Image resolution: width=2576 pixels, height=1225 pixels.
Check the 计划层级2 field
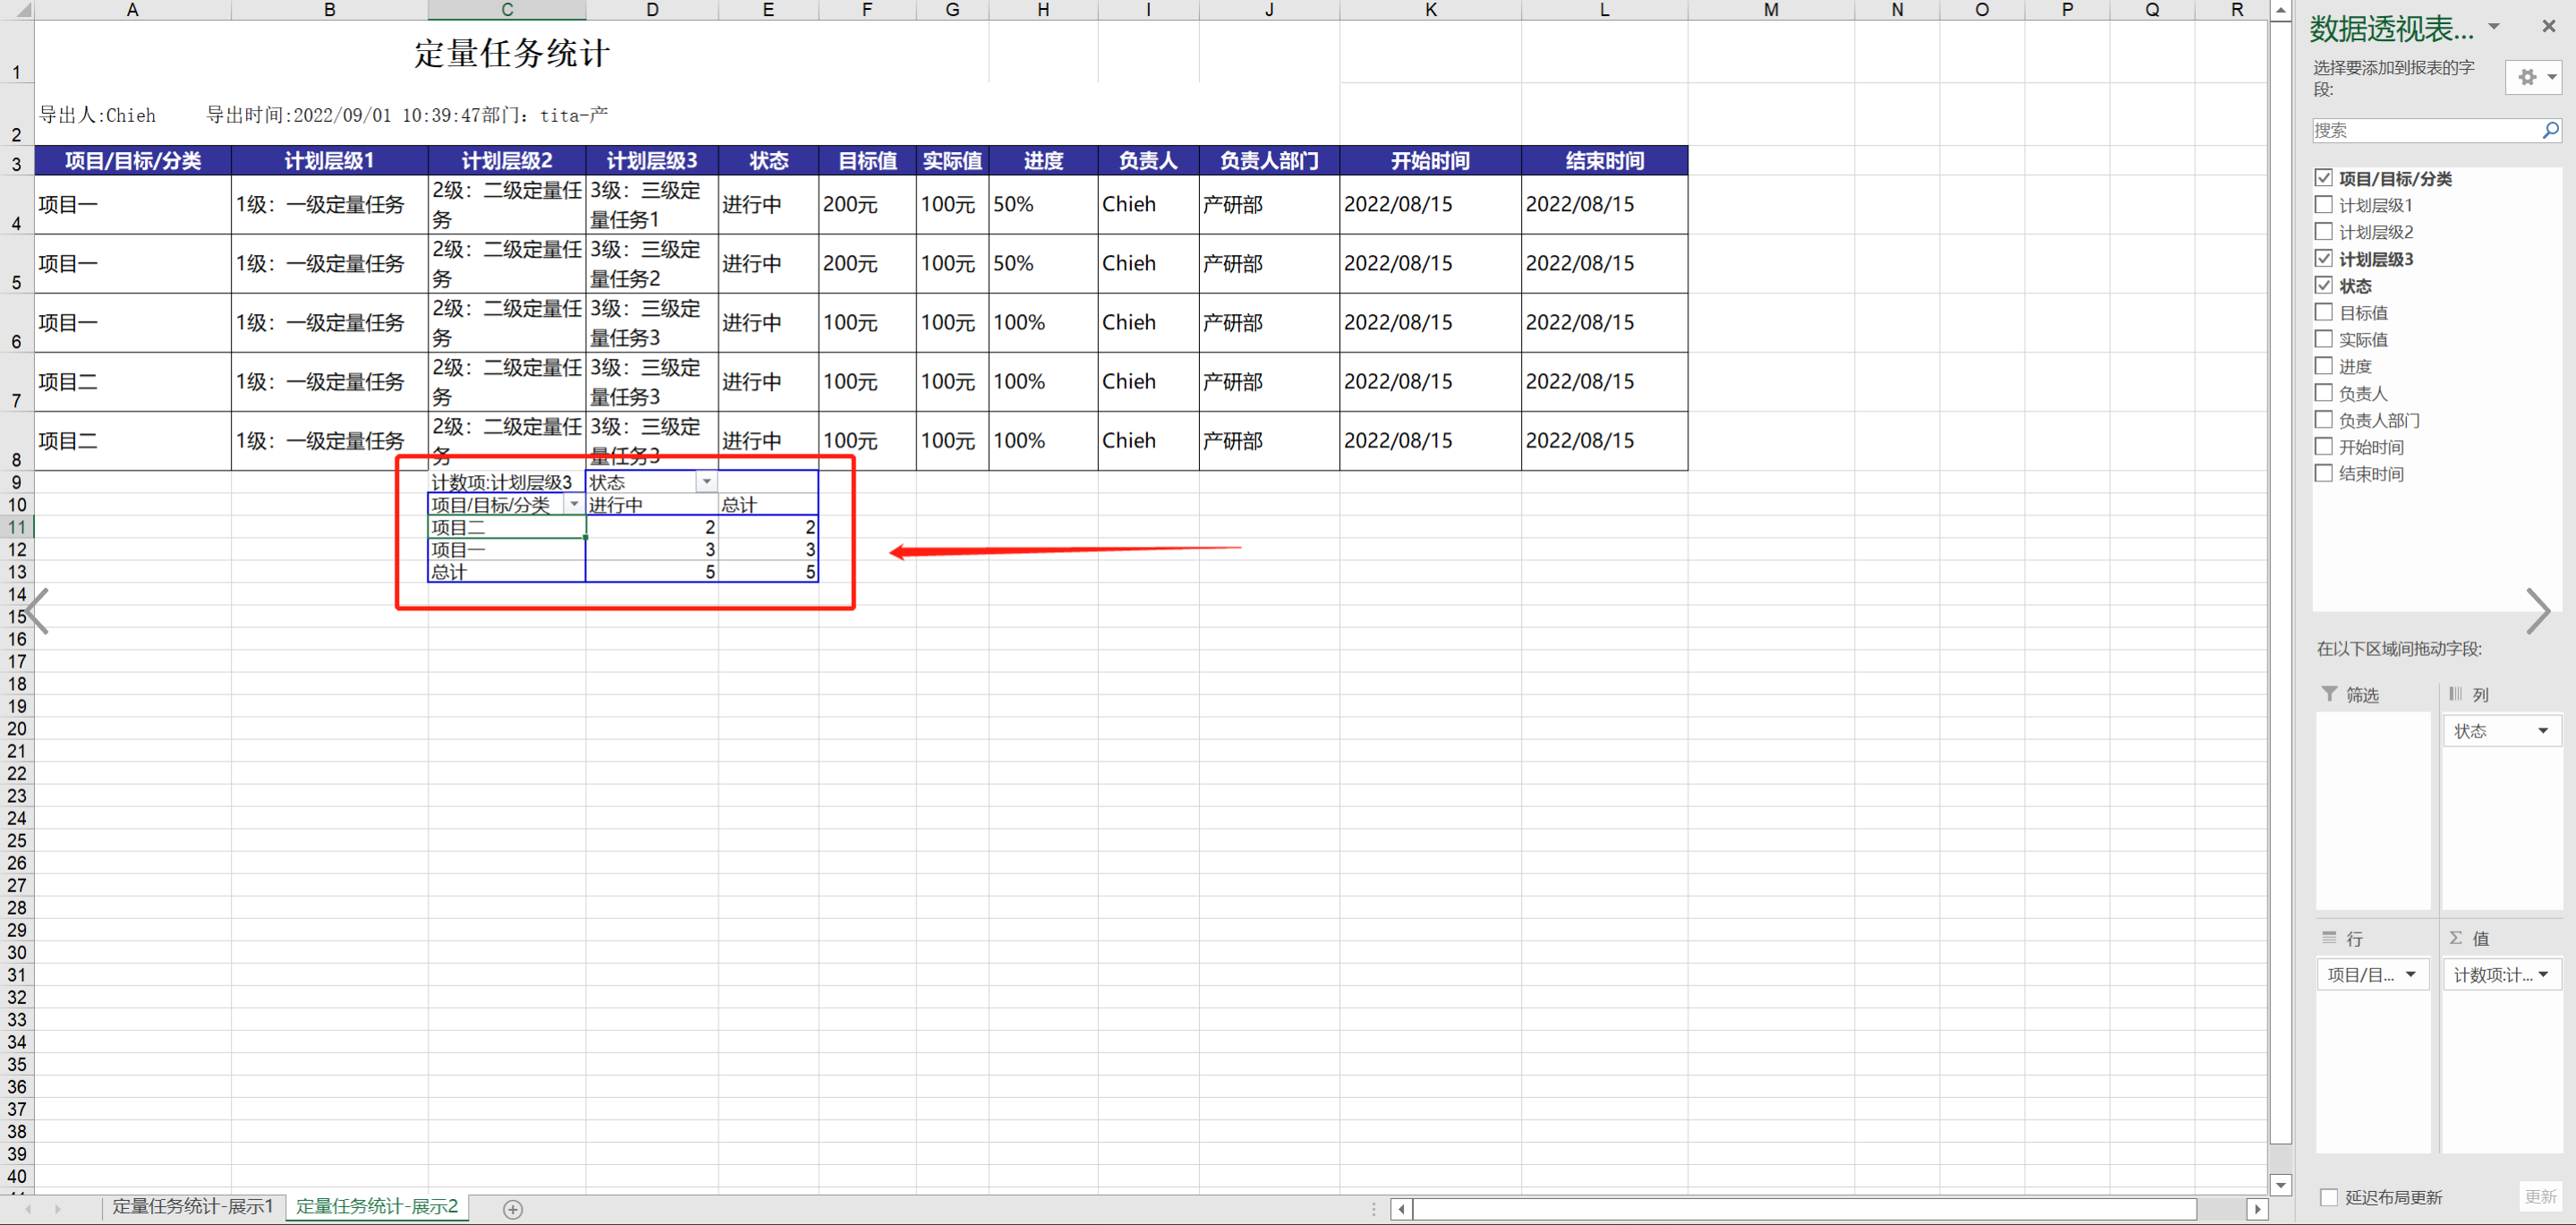(x=2324, y=232)
